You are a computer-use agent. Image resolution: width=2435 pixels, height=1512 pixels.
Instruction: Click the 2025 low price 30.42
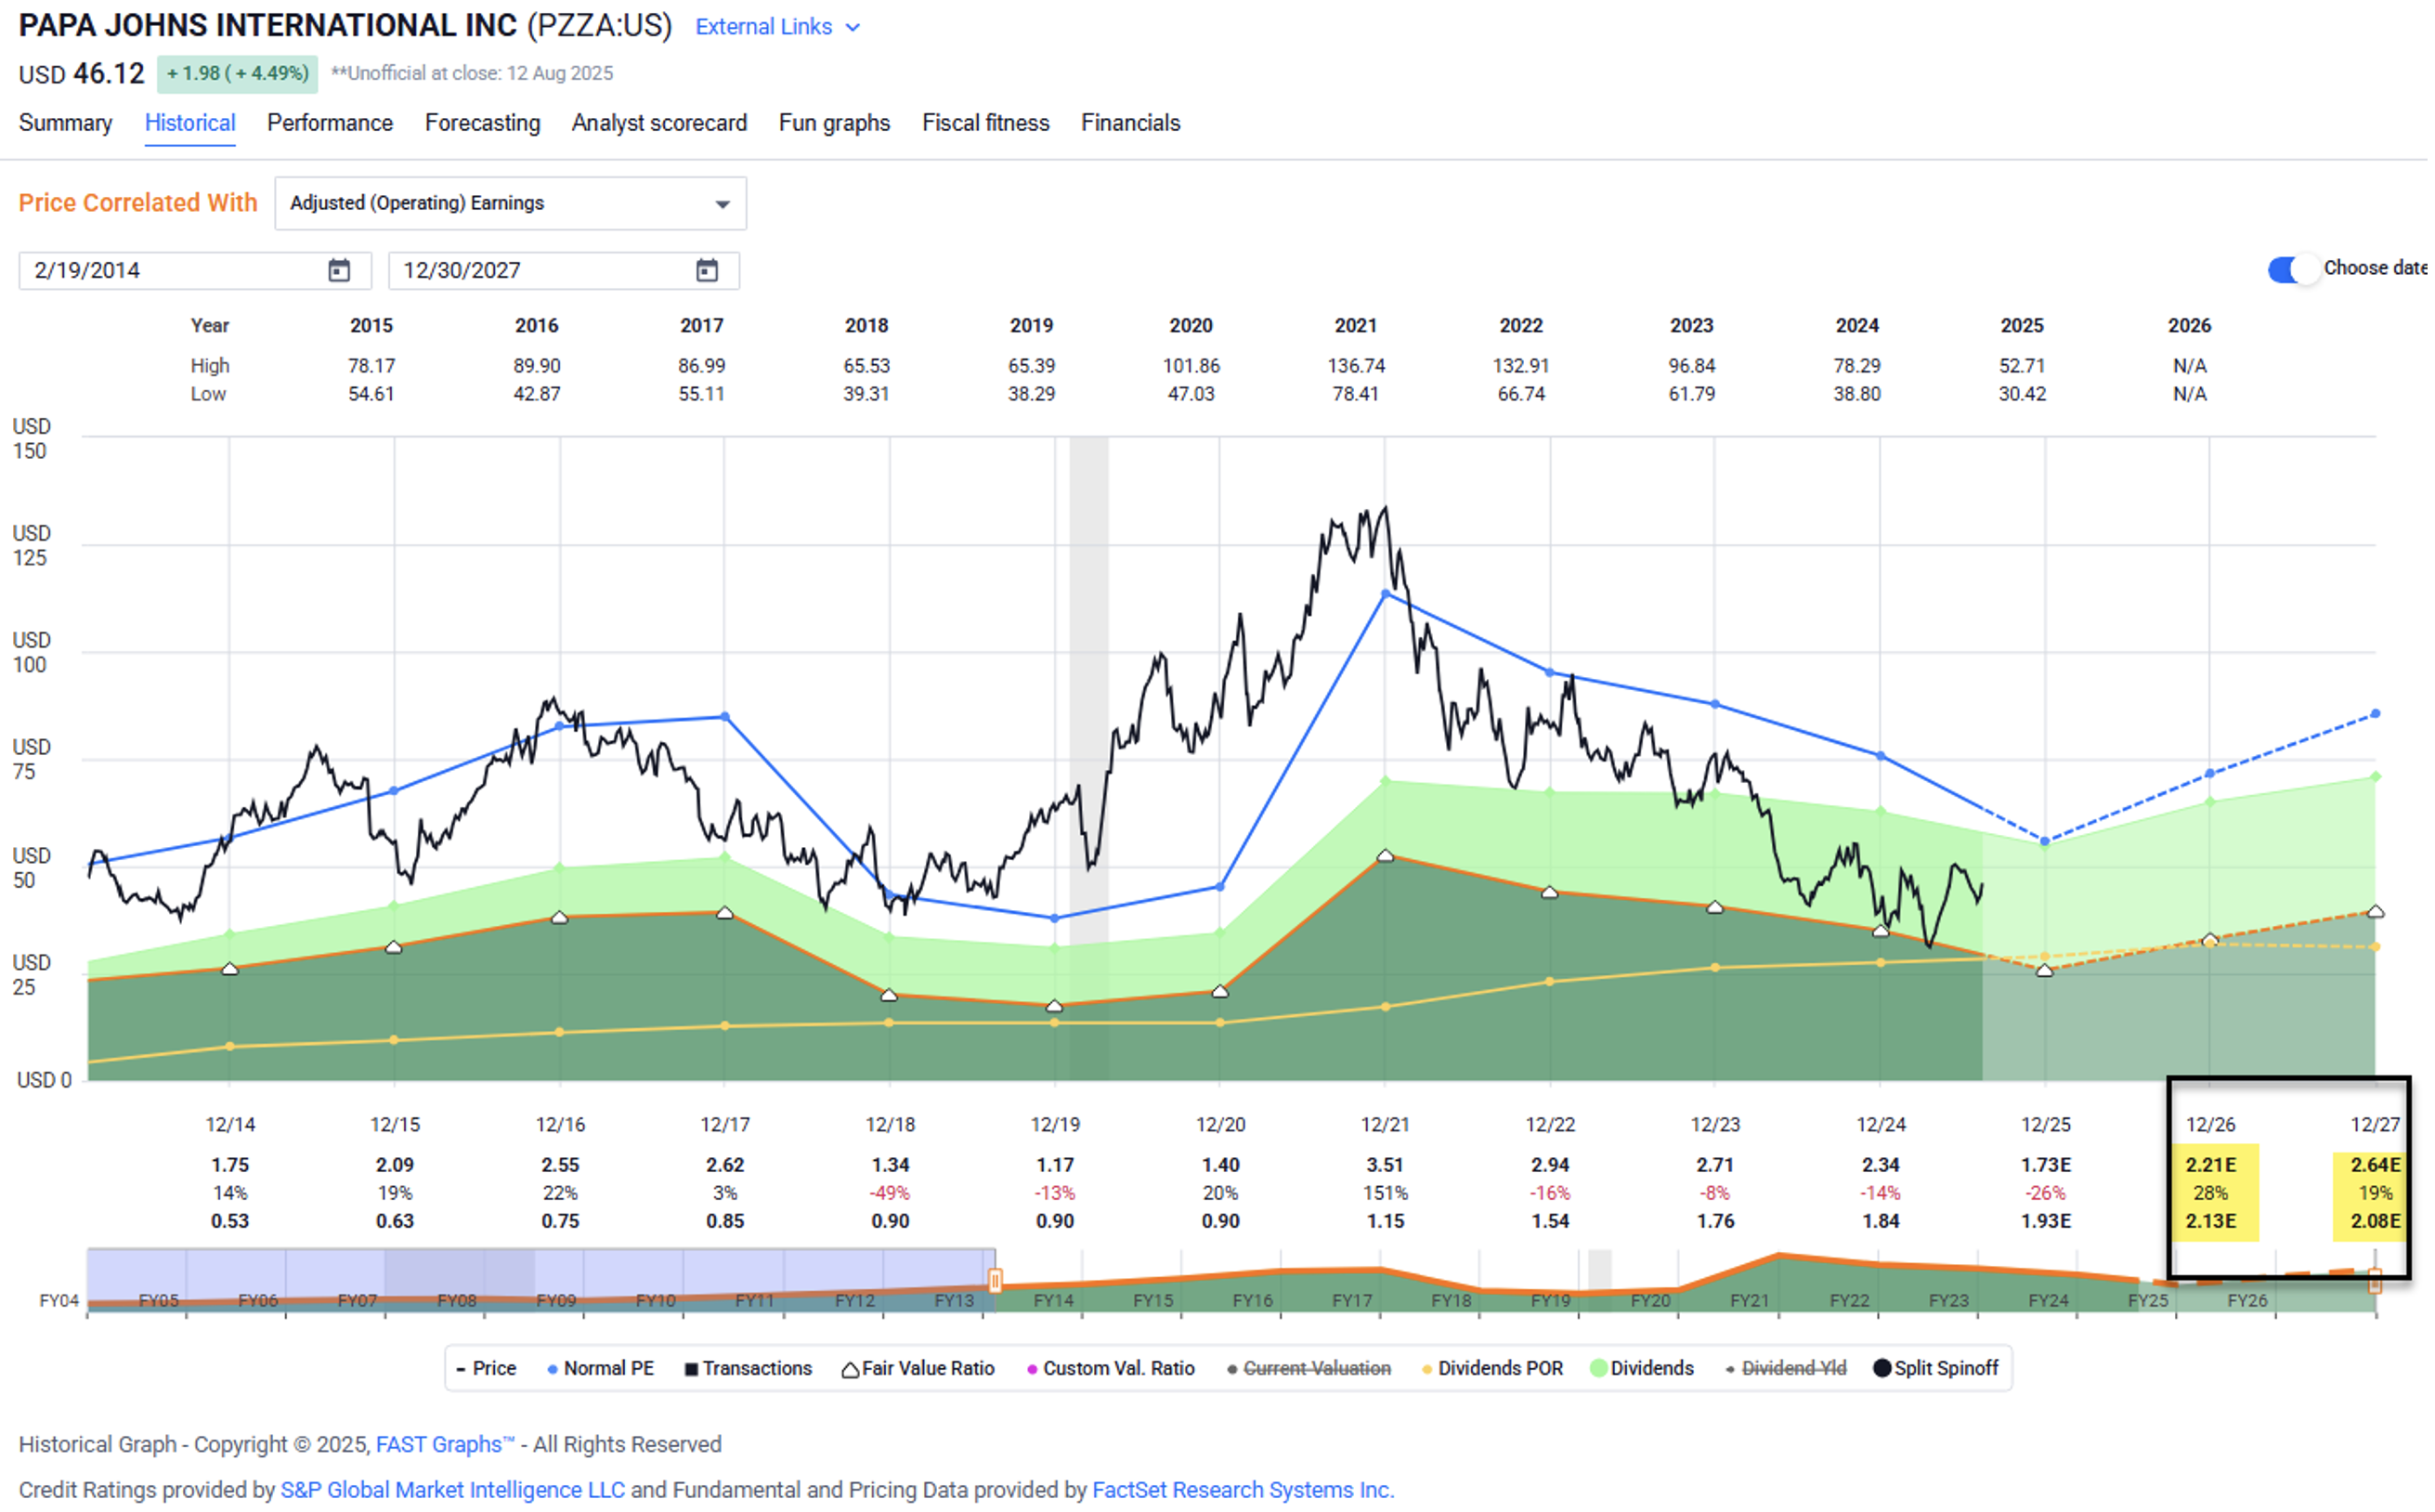(2022, 394)
